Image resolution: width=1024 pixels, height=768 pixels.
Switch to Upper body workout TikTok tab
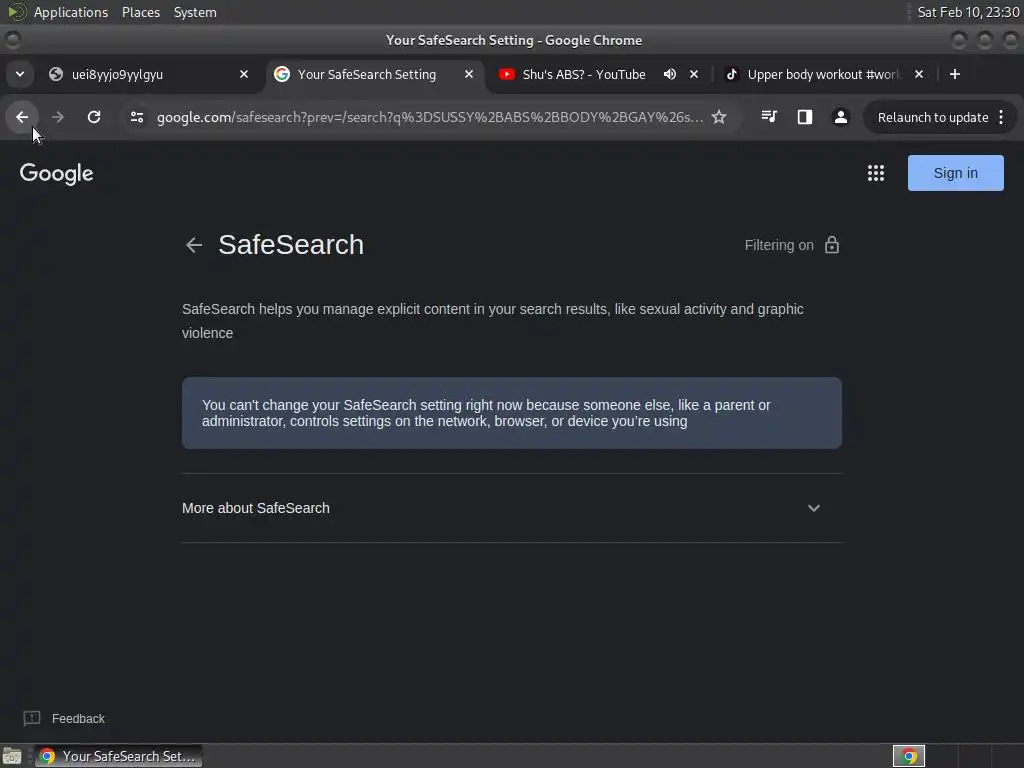tap(822, 74)
